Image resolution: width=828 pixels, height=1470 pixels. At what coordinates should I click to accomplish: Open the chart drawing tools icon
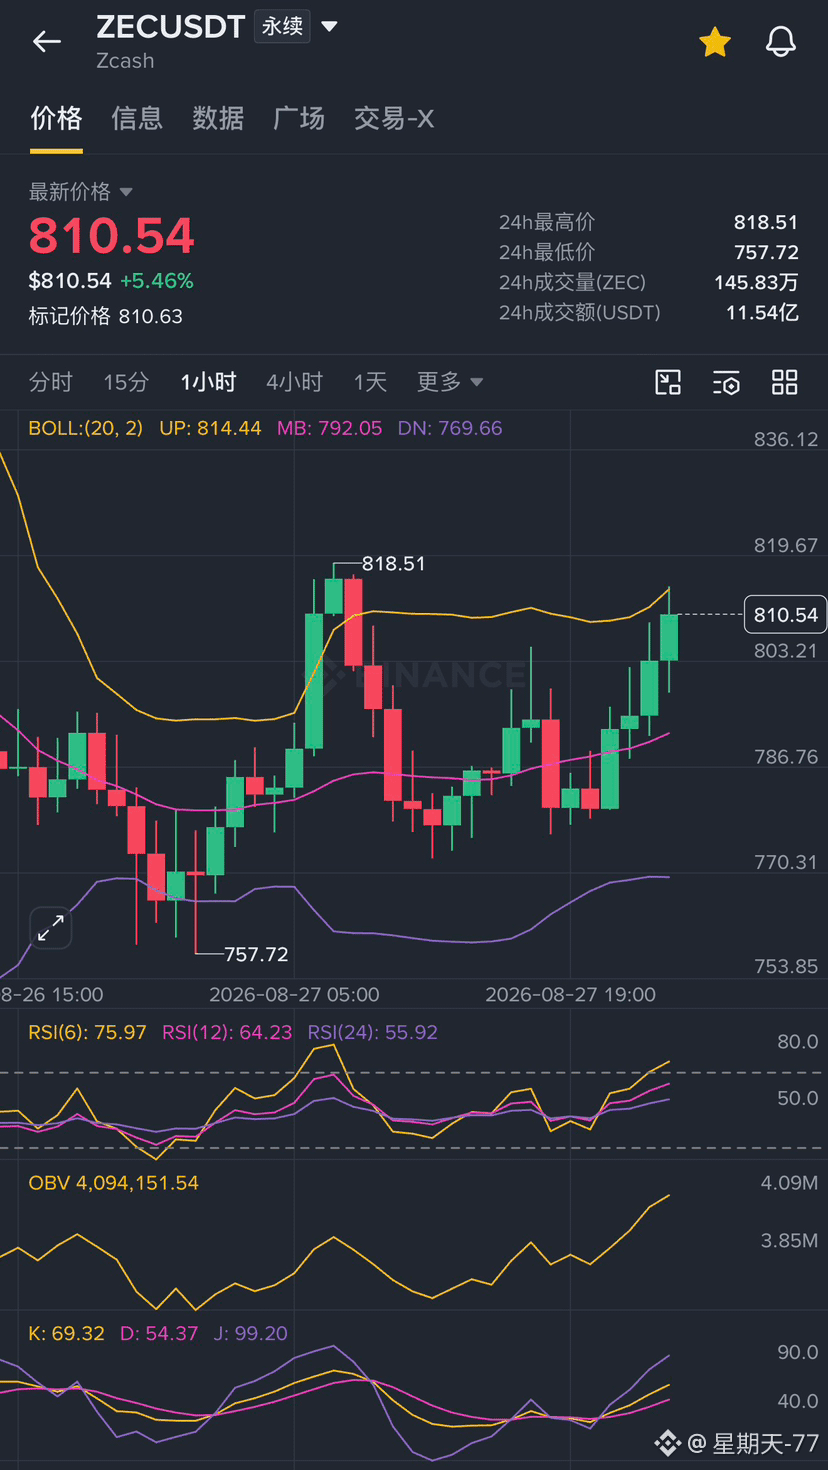(x=668, y=382)
